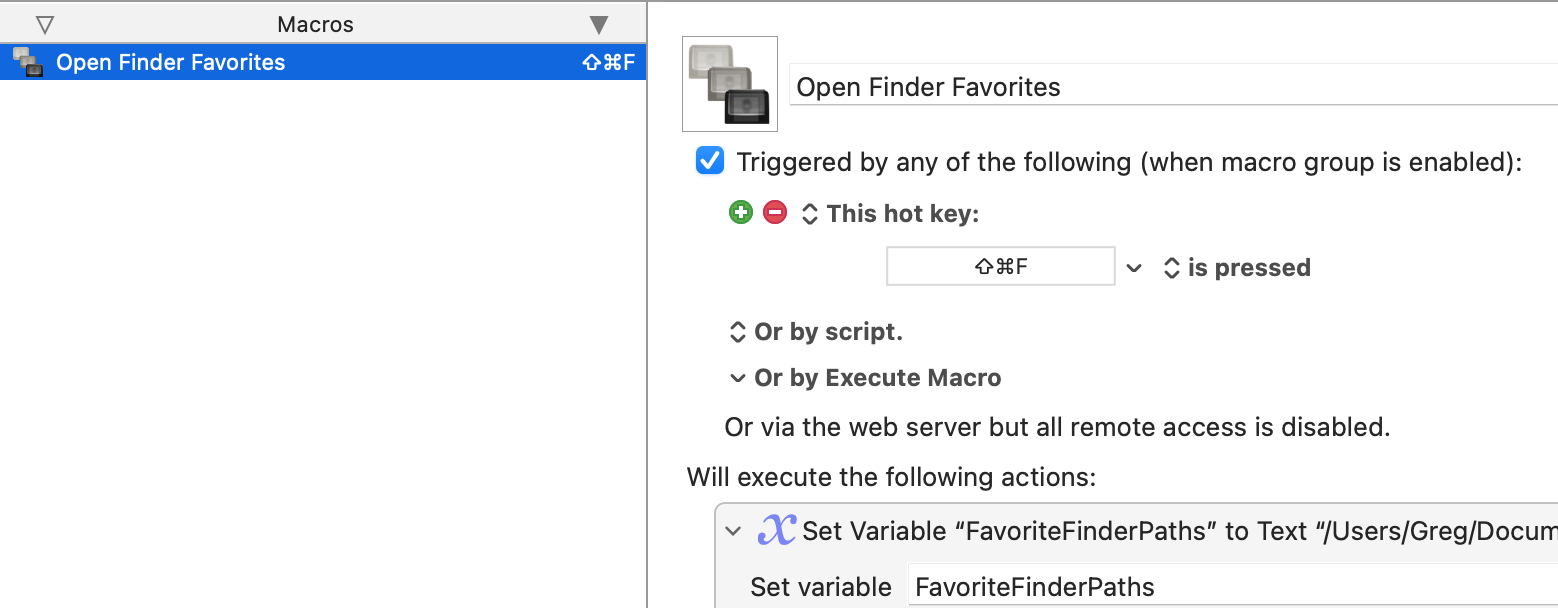The width and height of the screenshot is (1558, 608).
Task: Click the green add trigger plus icon
Action: pyautogui.click(x=740, y=212)
